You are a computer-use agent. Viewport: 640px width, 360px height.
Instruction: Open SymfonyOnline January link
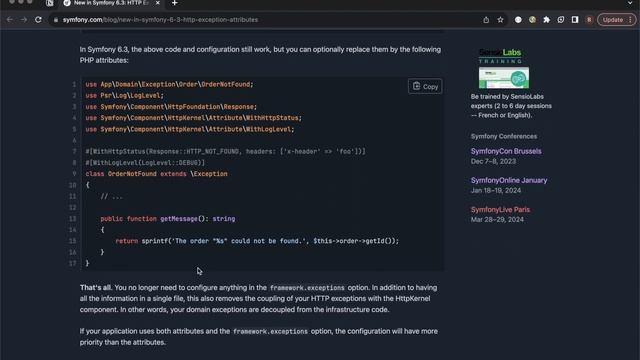click(x=509, y=180)
